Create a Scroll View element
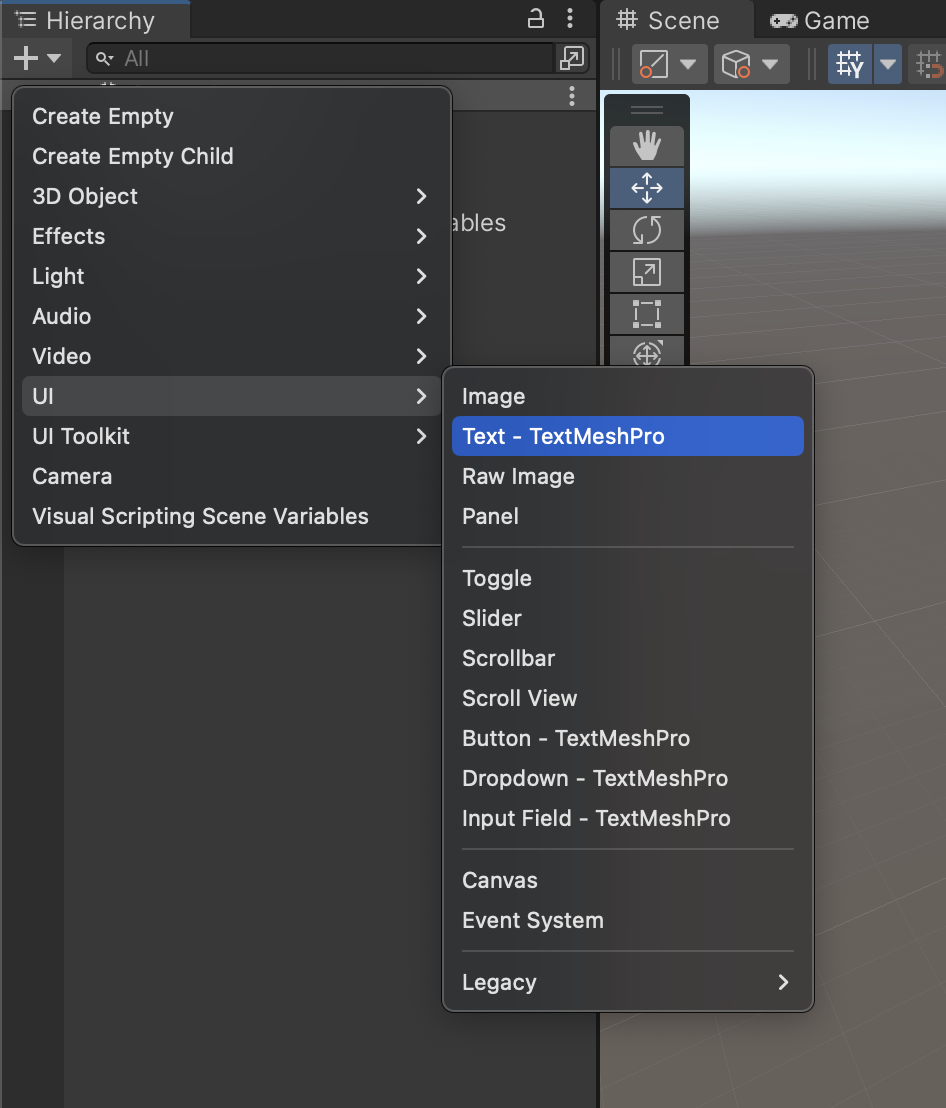Viewport: 946px width, 1108px height. pos(628,698)
